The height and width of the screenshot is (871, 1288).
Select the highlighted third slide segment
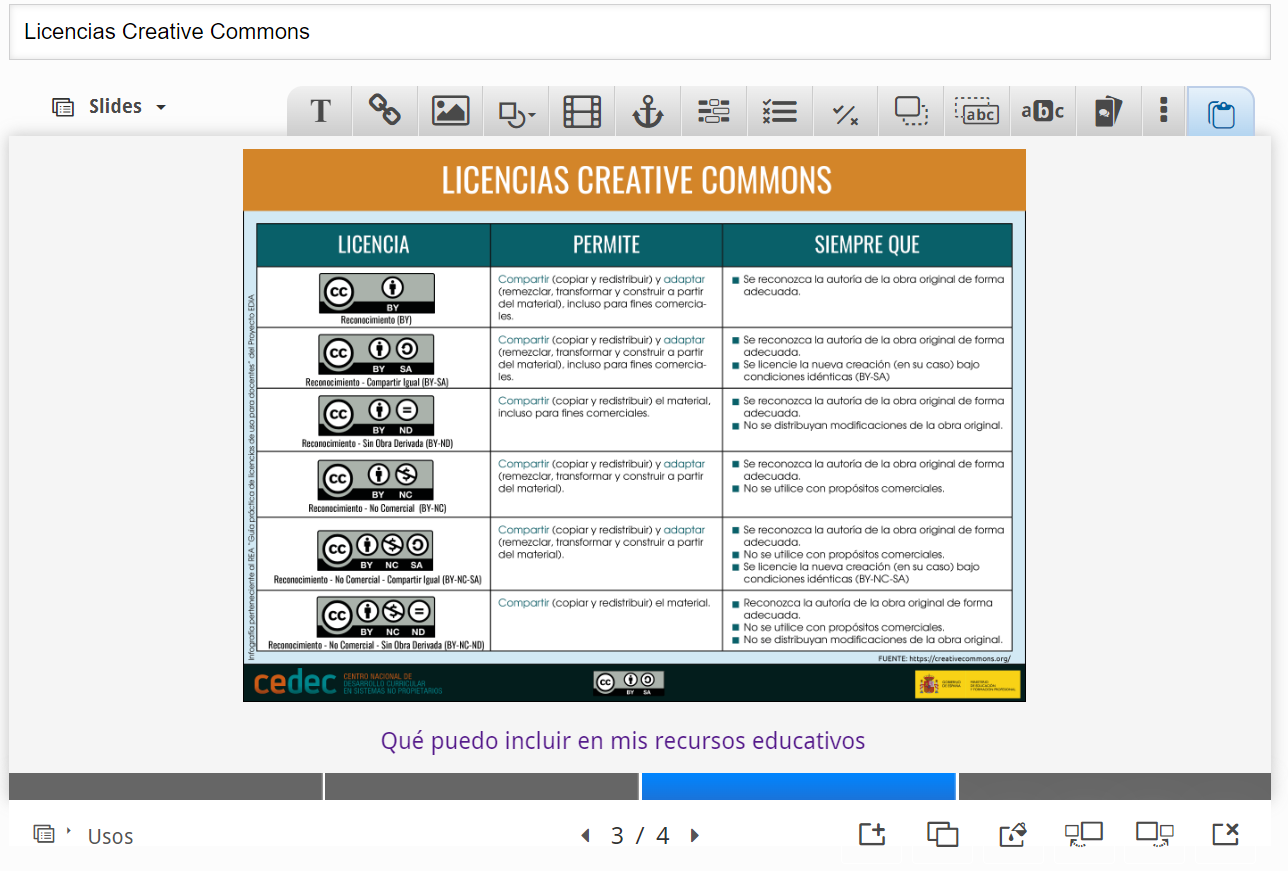[x=799, y=786]
